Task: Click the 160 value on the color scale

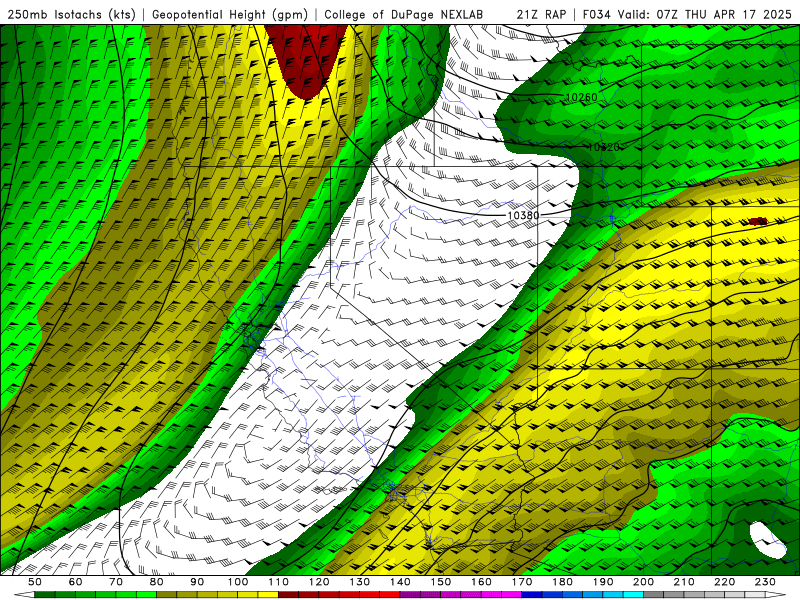Action: point(481,582)
